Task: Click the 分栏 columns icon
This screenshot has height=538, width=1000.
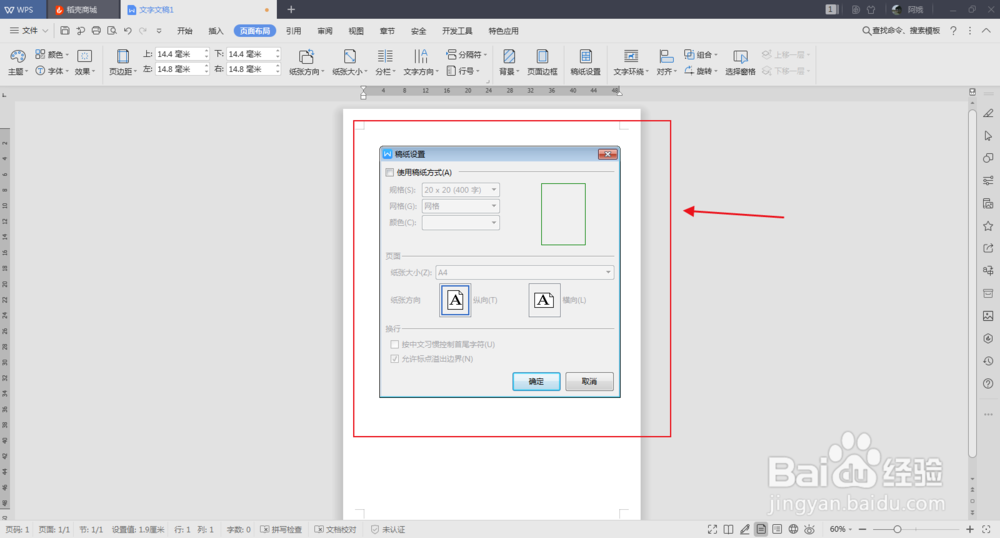Action: pyautogui.click(x=385, y=56)
